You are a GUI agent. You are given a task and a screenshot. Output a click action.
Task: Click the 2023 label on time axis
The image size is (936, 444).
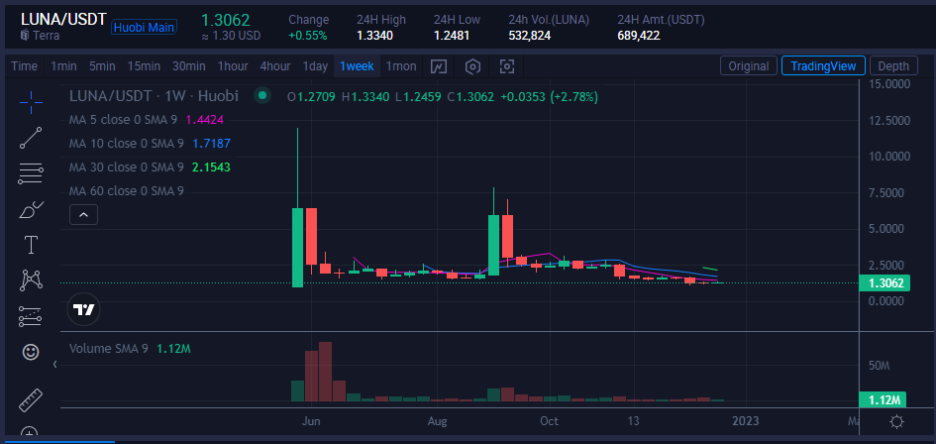point(745,421)
